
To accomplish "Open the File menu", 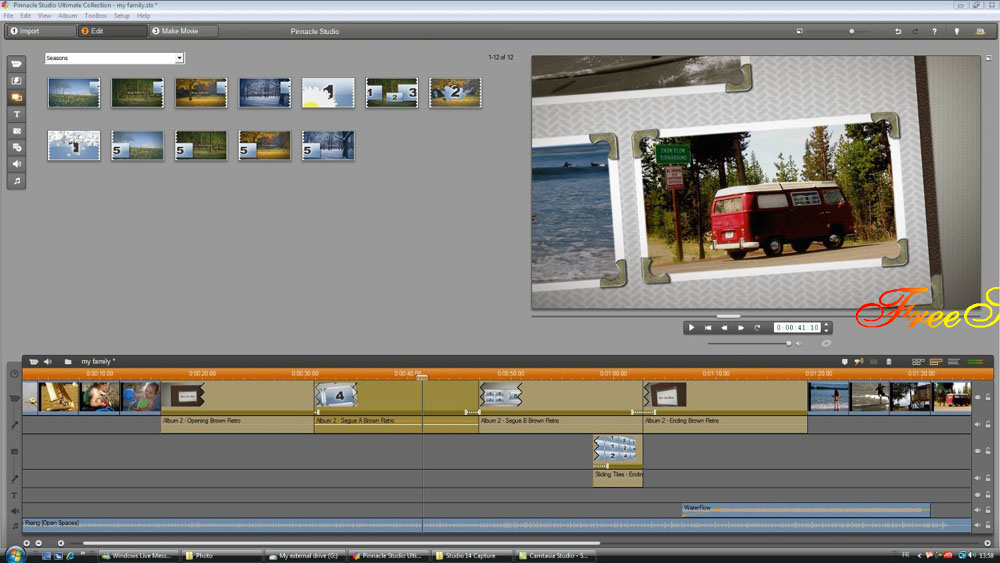I will (x=8, y=15).
